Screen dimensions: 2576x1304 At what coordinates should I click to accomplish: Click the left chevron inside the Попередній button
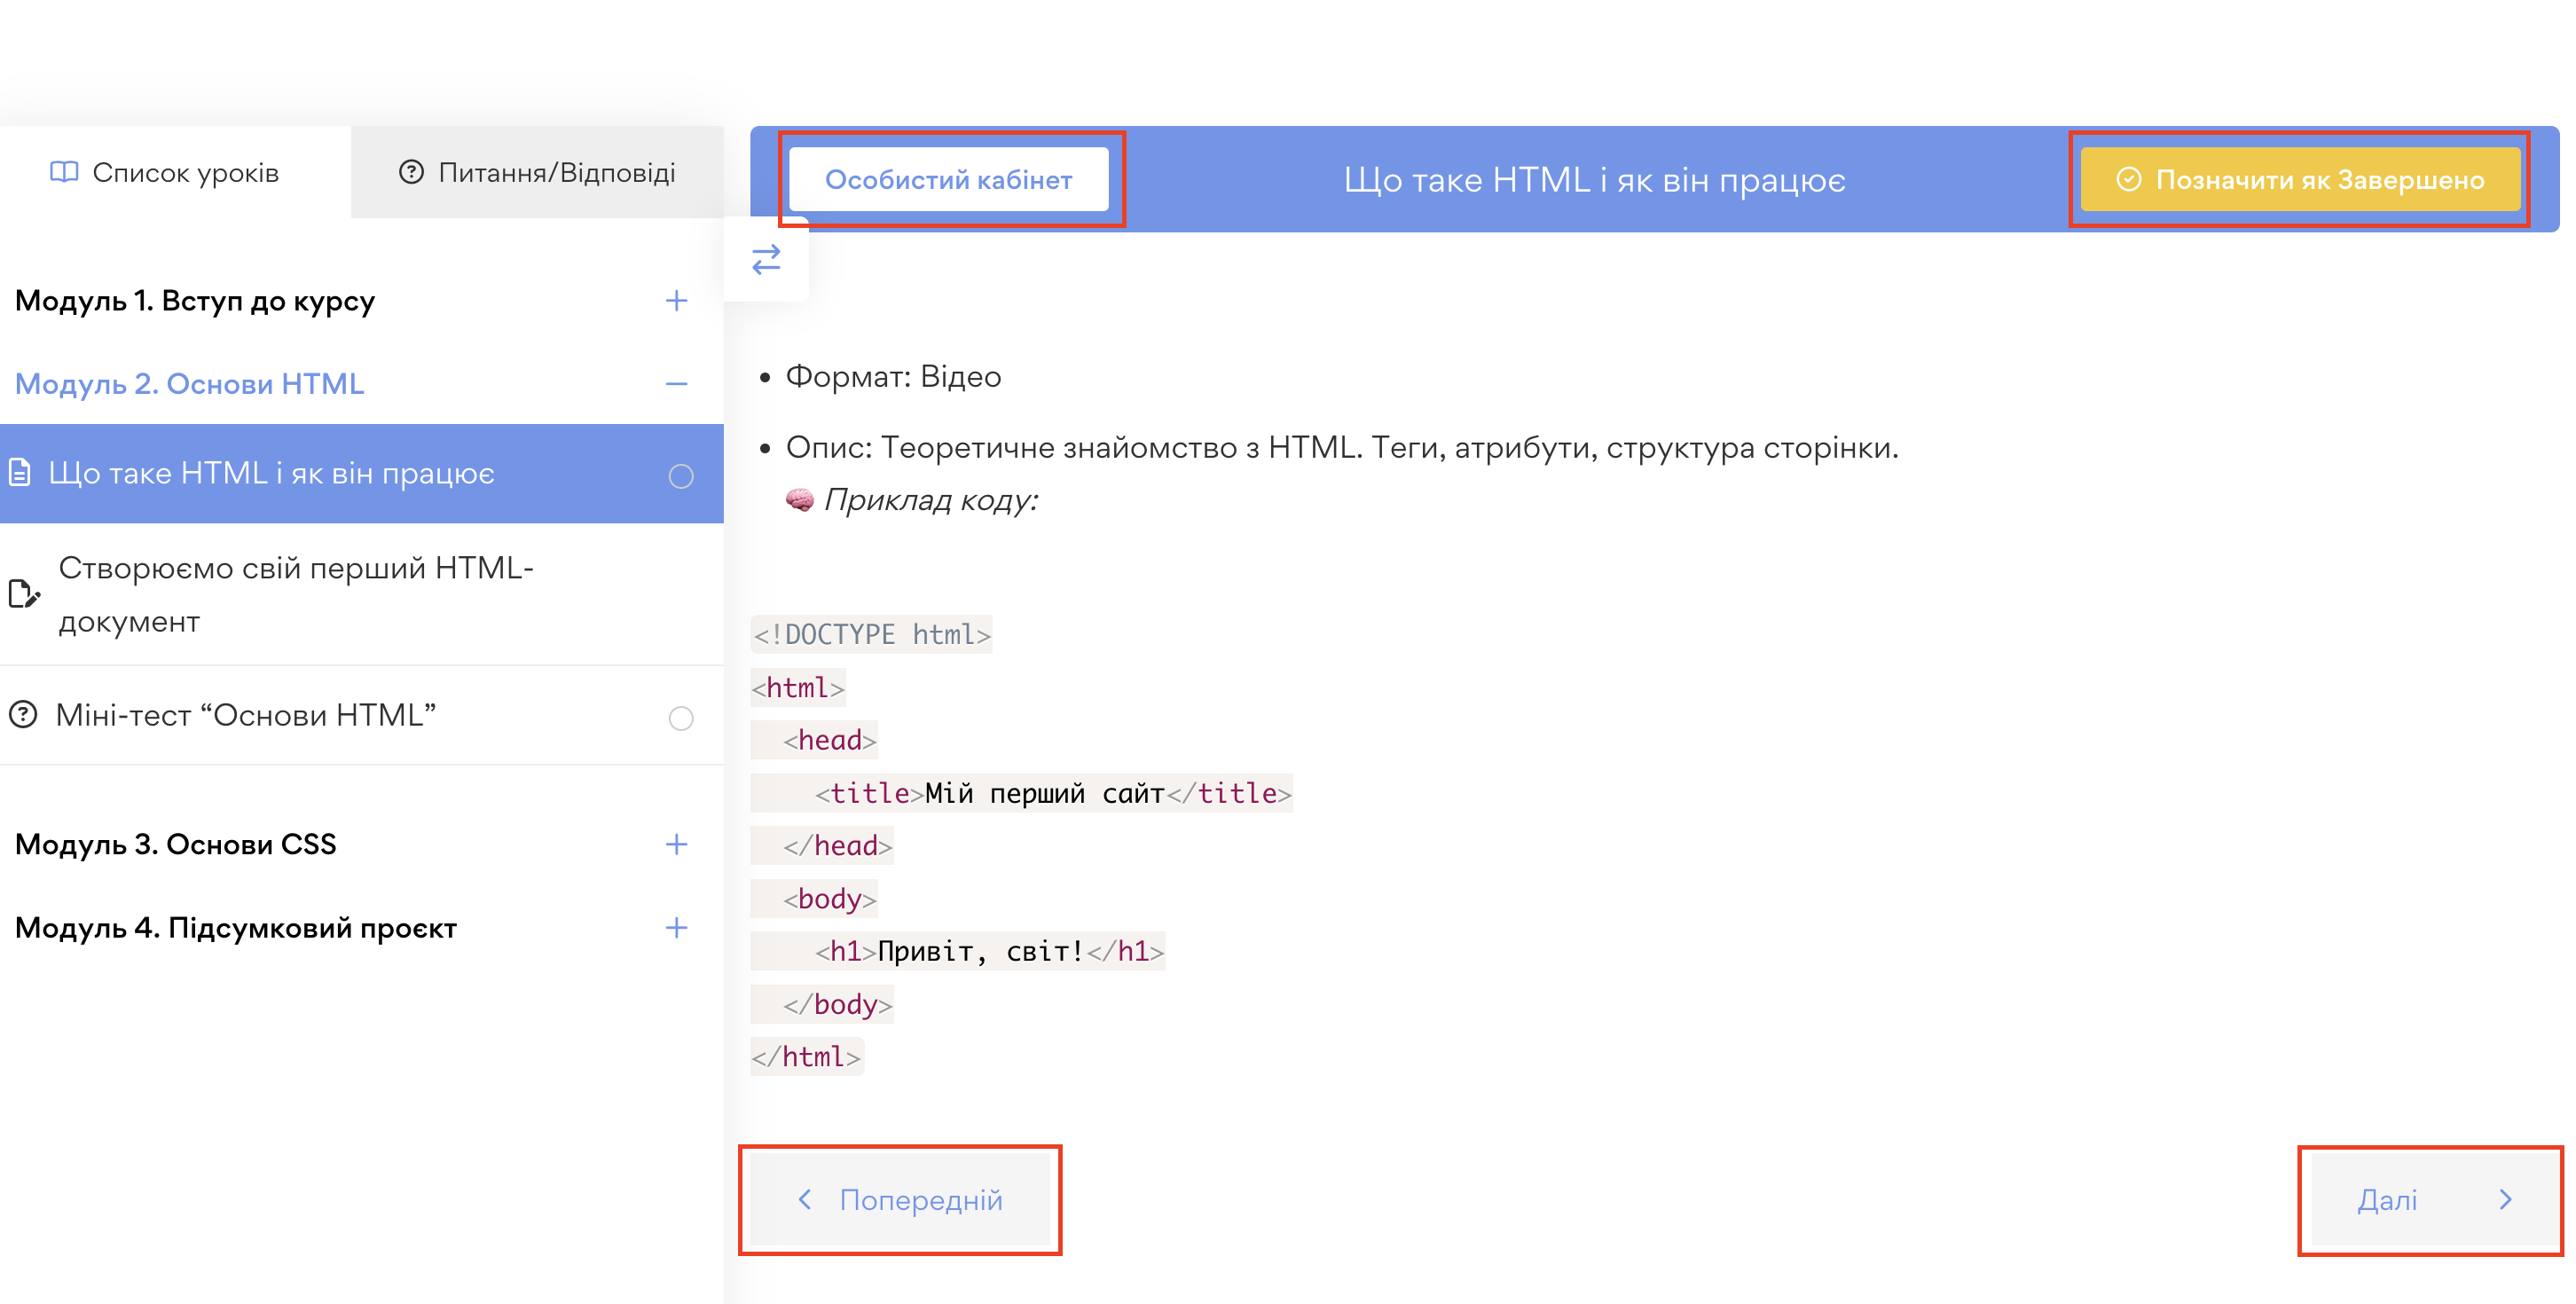(805, 1200)
